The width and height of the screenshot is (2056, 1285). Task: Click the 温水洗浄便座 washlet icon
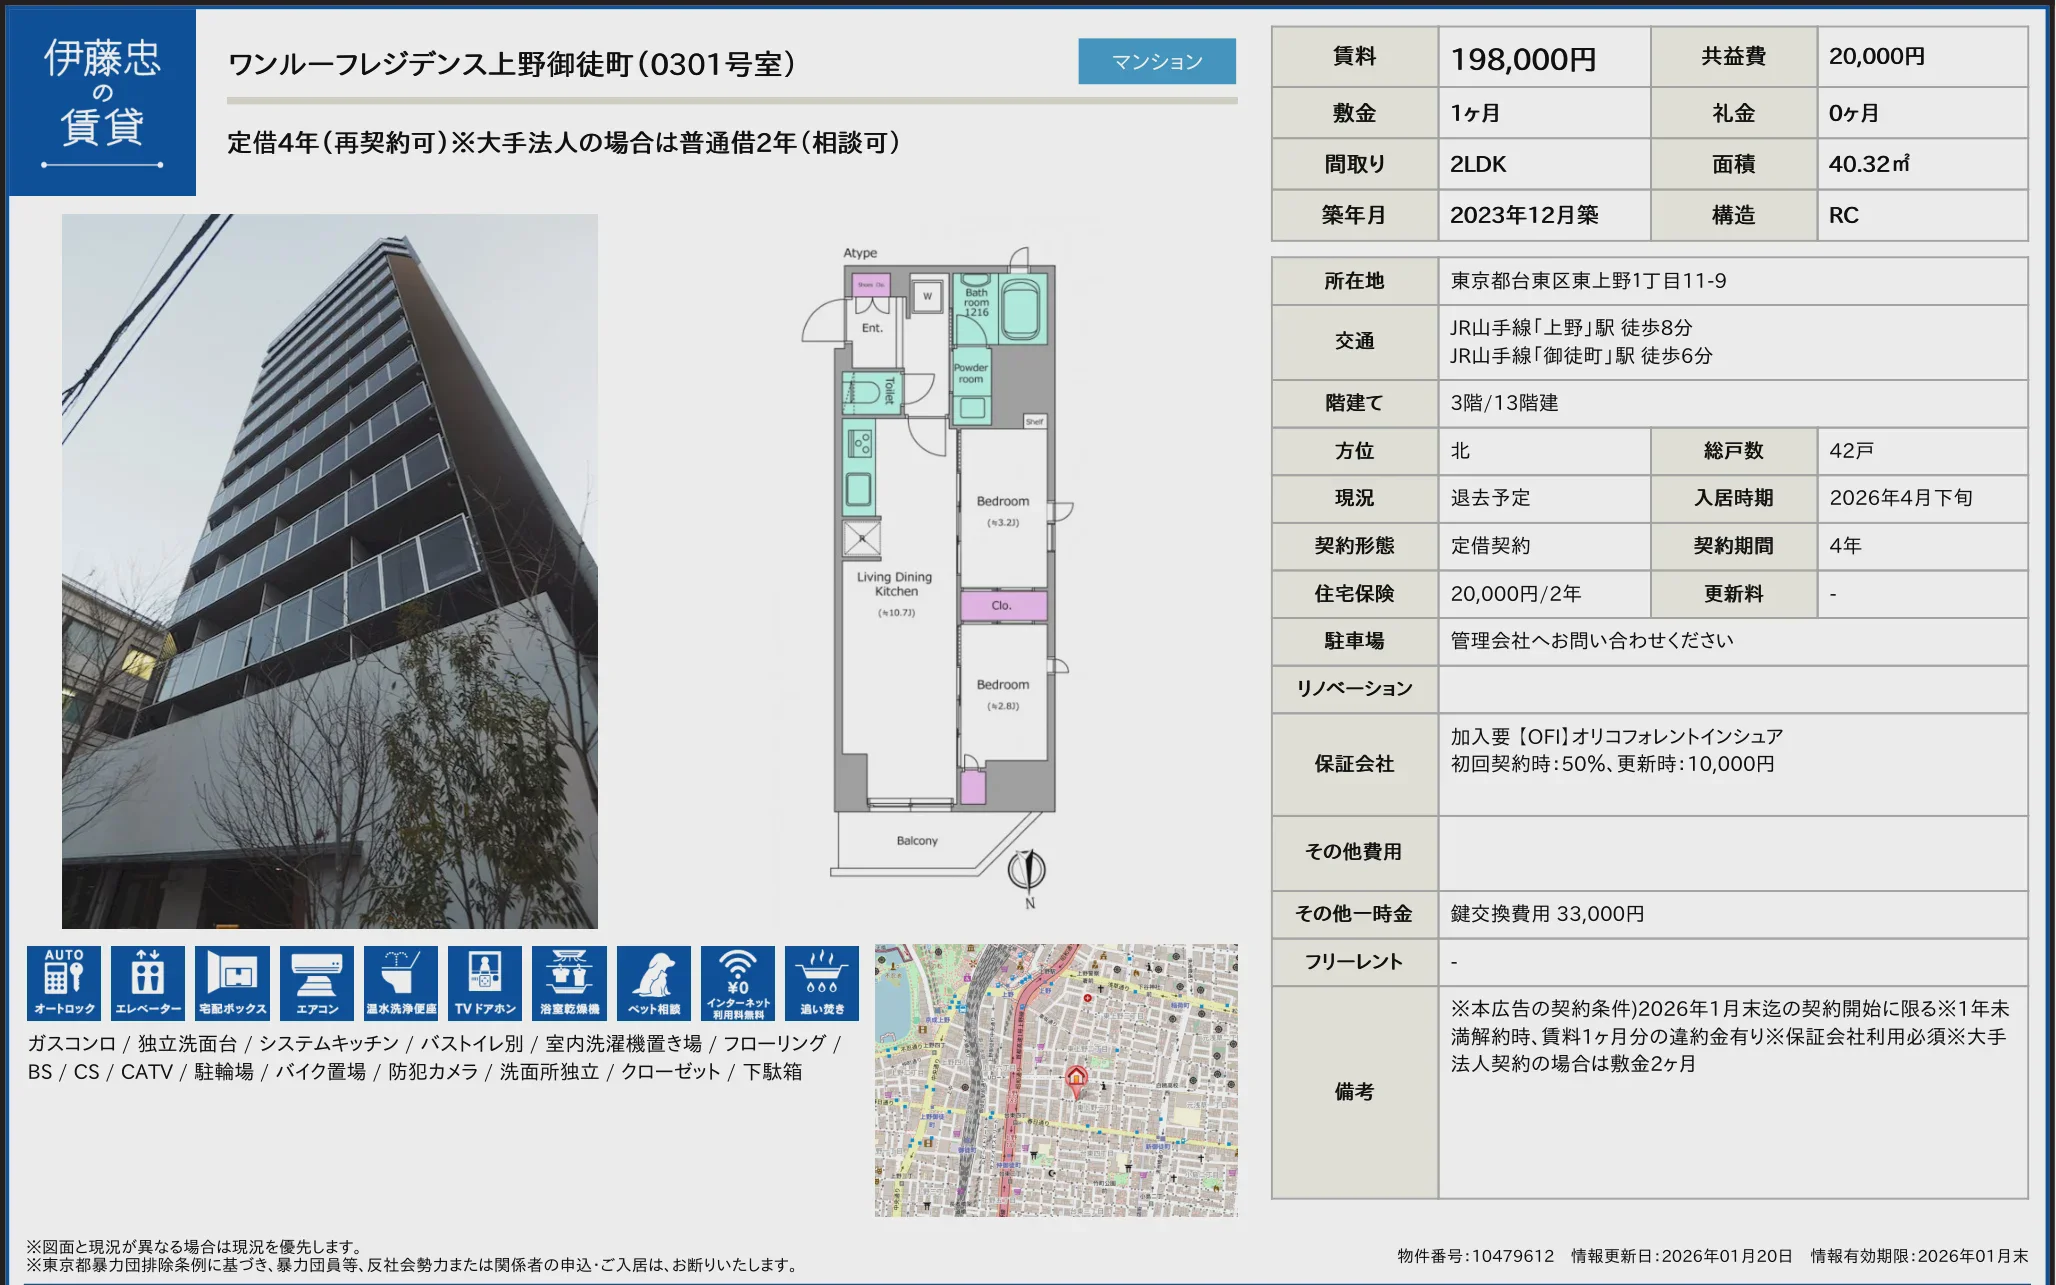click(401, 982)
